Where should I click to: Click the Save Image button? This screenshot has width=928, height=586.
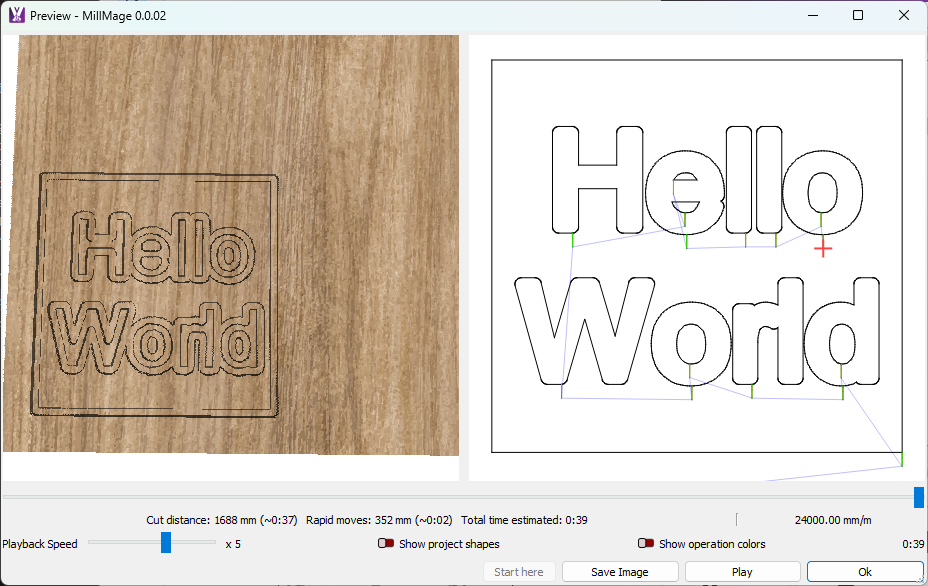click(620, 572)
